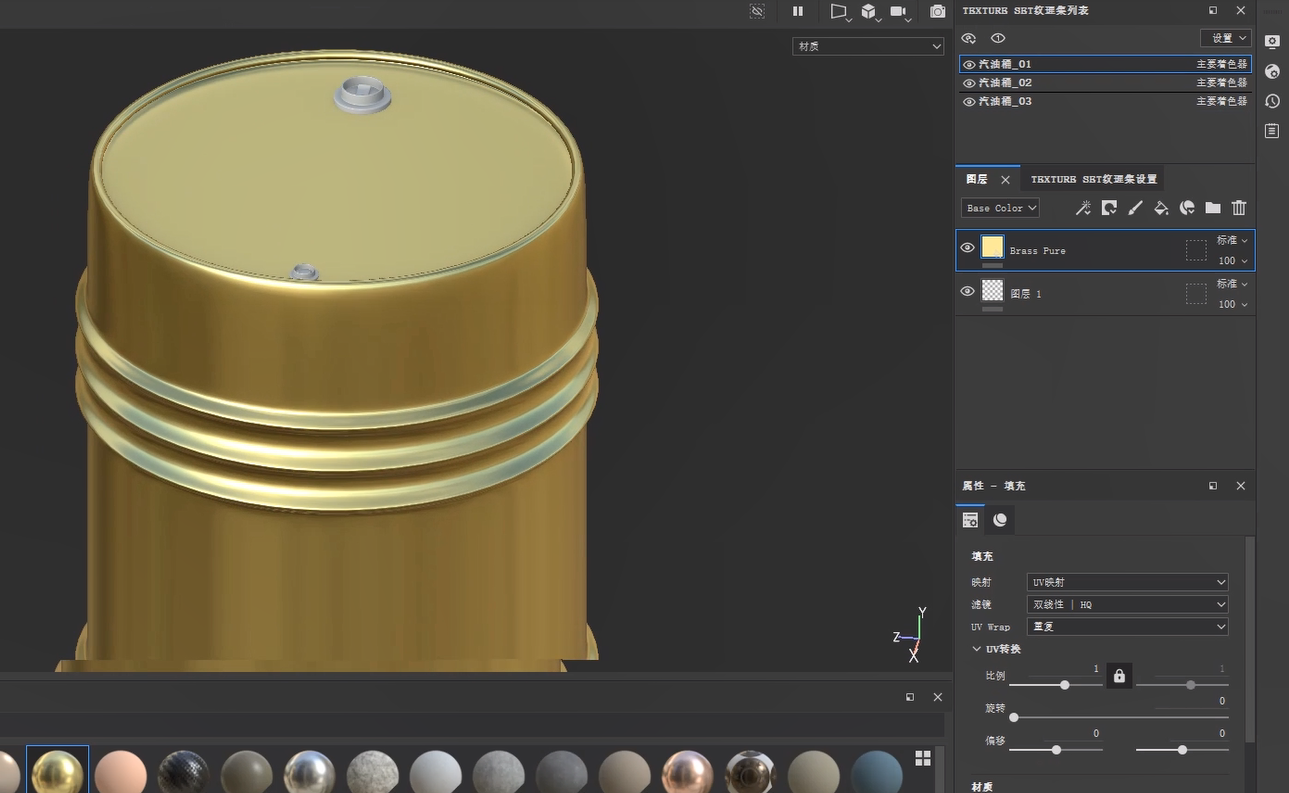The height and width of the screenshot is (793, 1289).
Task: Toggle the UV scale ratio lock
Action: coord(1119,677)
